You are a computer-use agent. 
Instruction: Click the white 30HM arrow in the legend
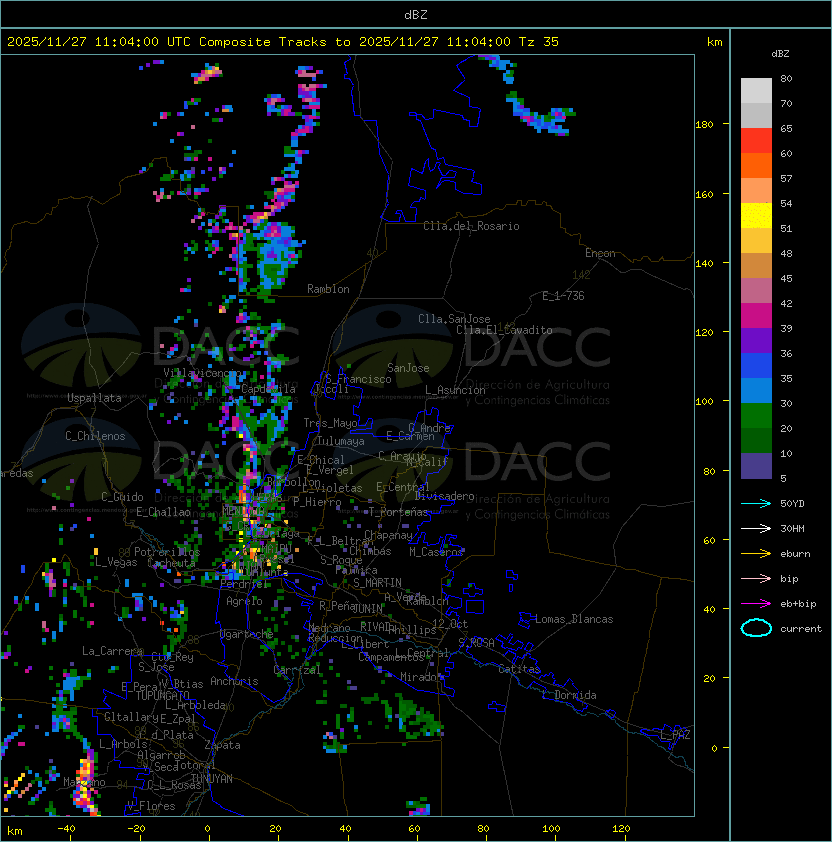point(756,529)
